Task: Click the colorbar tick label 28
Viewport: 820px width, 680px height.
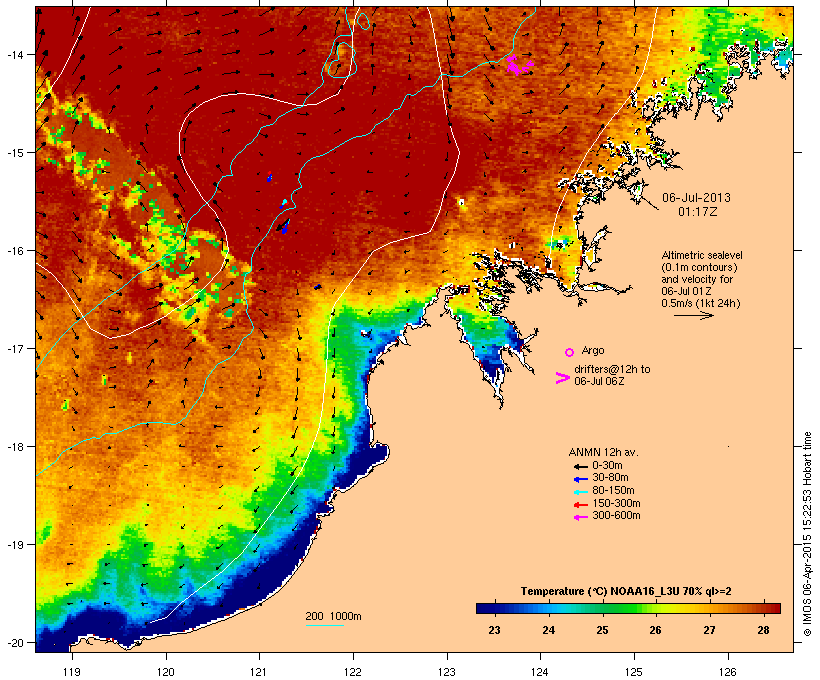Action: point(763,630)
